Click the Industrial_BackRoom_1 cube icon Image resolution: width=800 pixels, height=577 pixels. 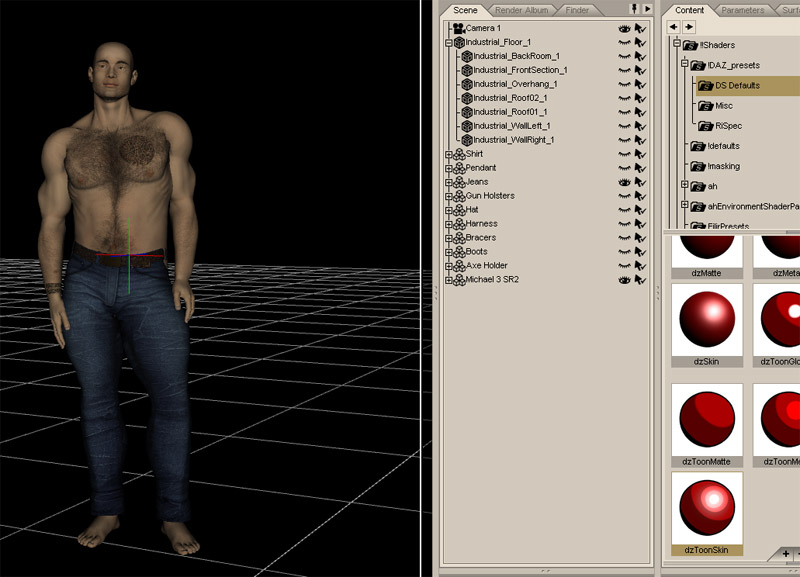pos(467,56)
